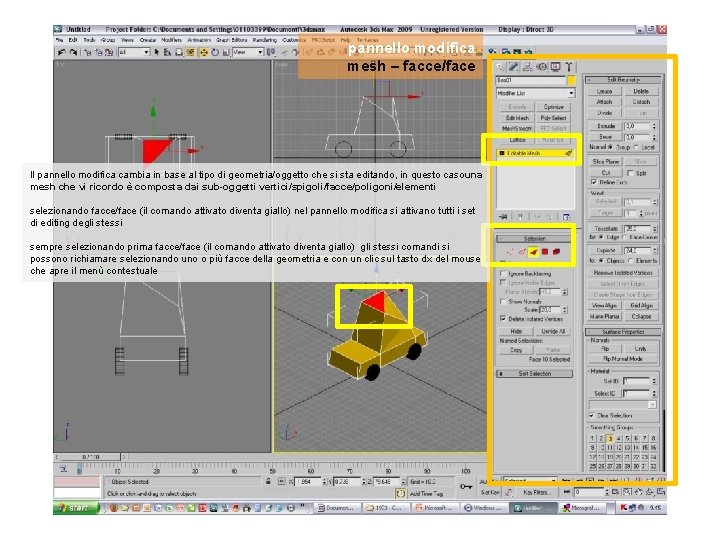
Task: Open the Modify command panel tab
Action: click(x=514, y=67)
